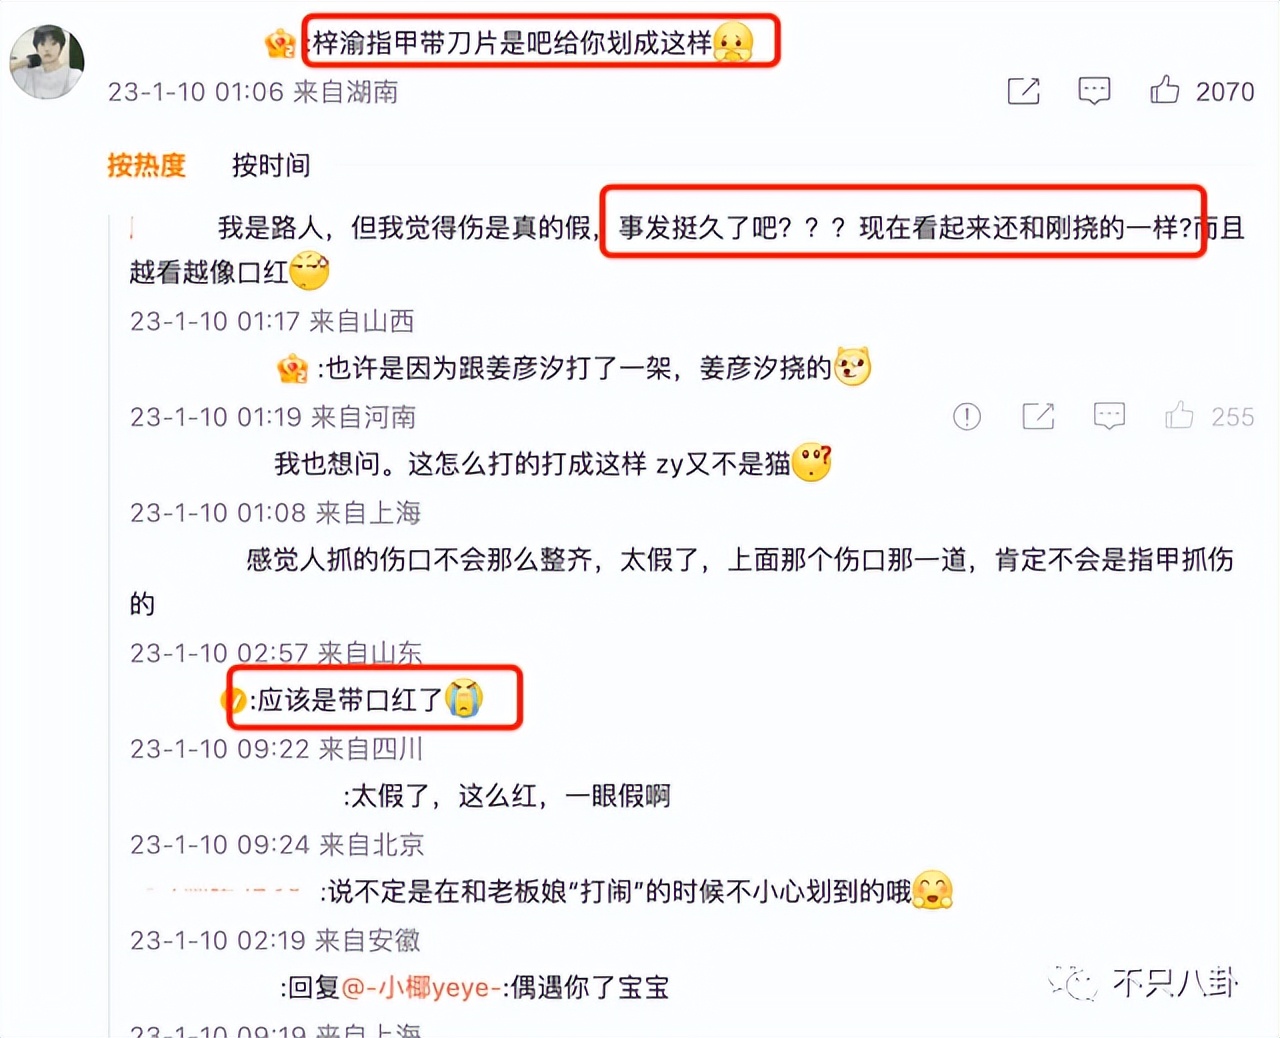Open the badge icon before 梓渝指甲带刀片 comment

[x=280, y=43]
